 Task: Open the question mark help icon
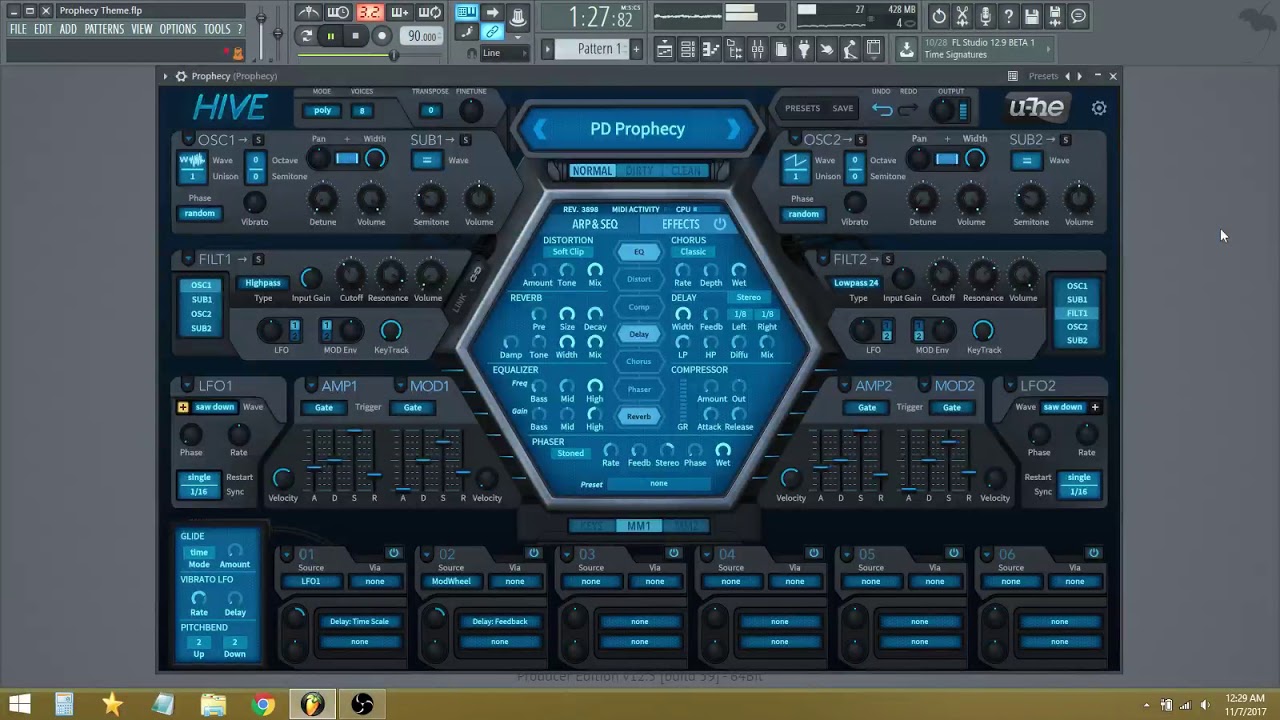point(1008,16)
